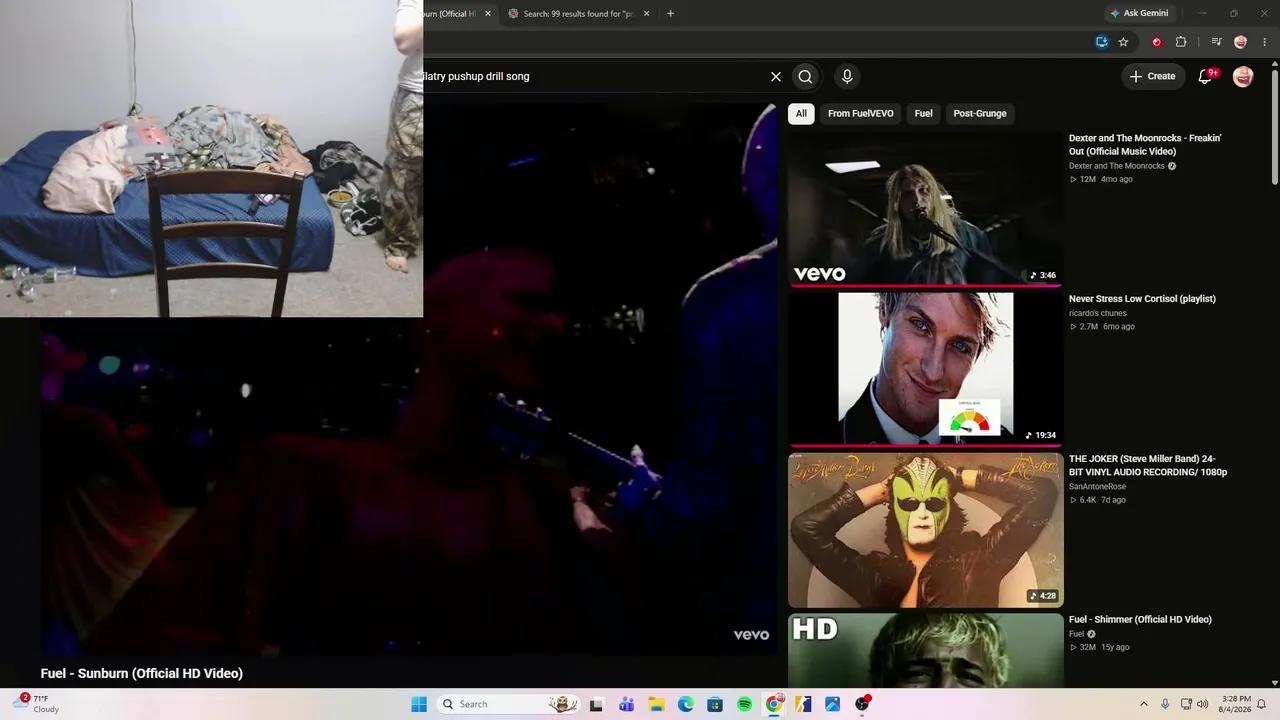Open a new browser tab
1280x720 pixels.
[670, 14]
